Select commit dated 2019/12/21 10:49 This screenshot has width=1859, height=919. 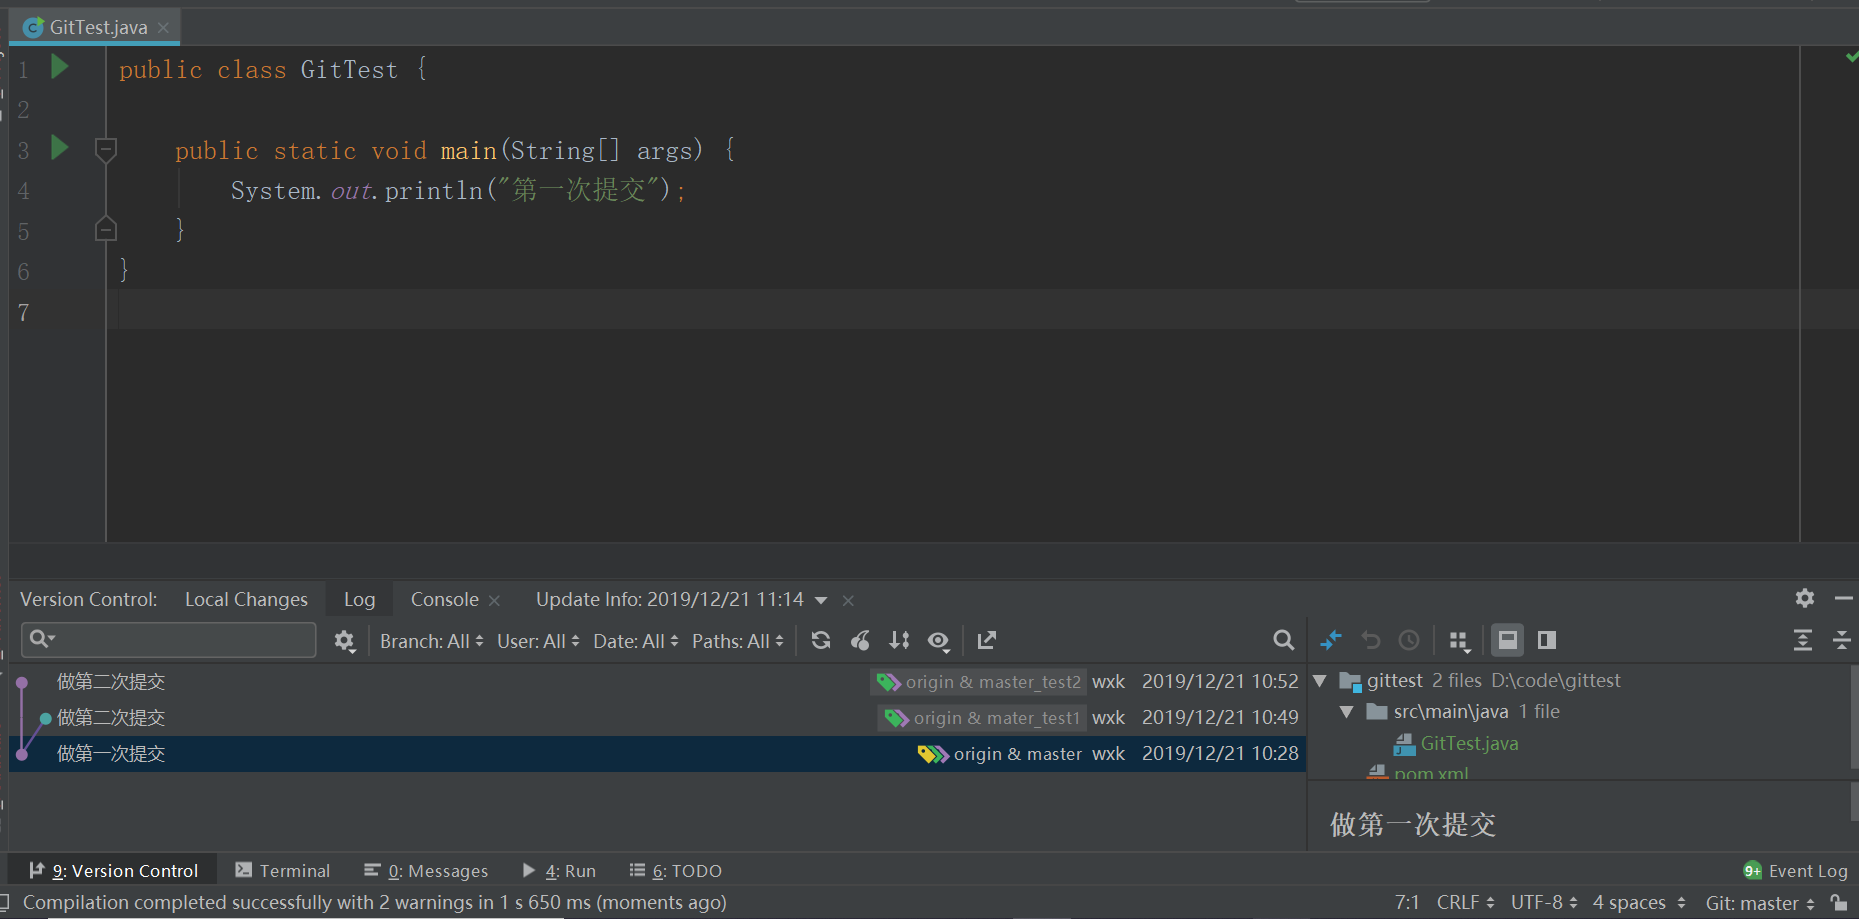point(657,718)
